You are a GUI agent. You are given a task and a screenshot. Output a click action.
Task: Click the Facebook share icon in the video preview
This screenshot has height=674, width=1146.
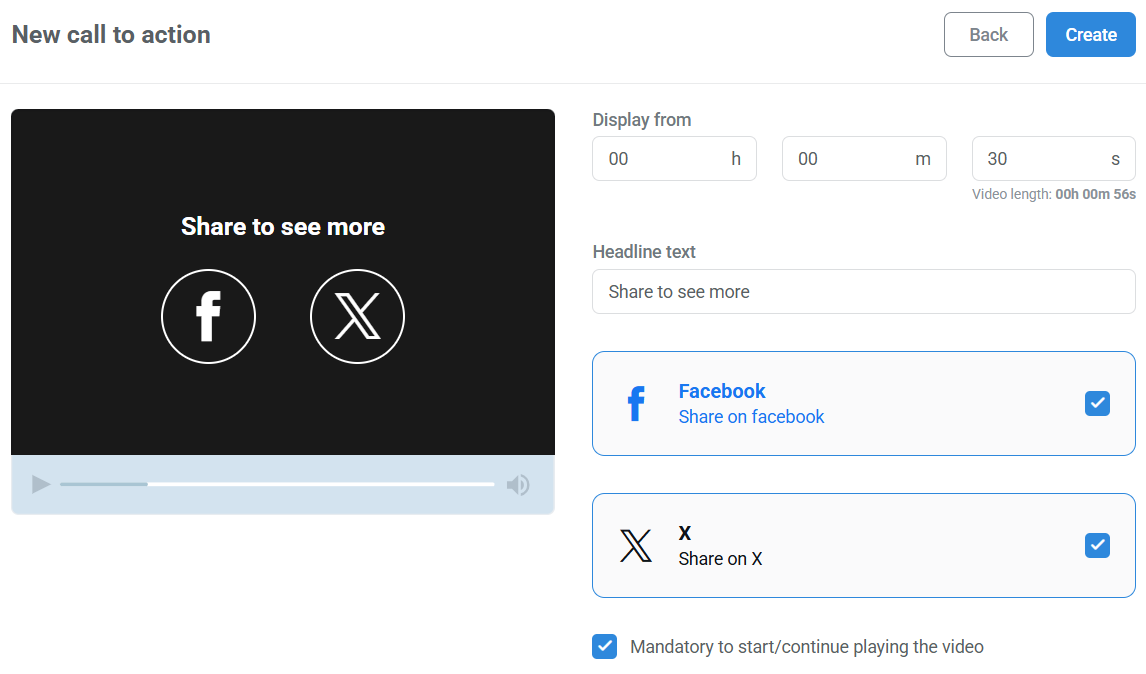pos(208,316)
